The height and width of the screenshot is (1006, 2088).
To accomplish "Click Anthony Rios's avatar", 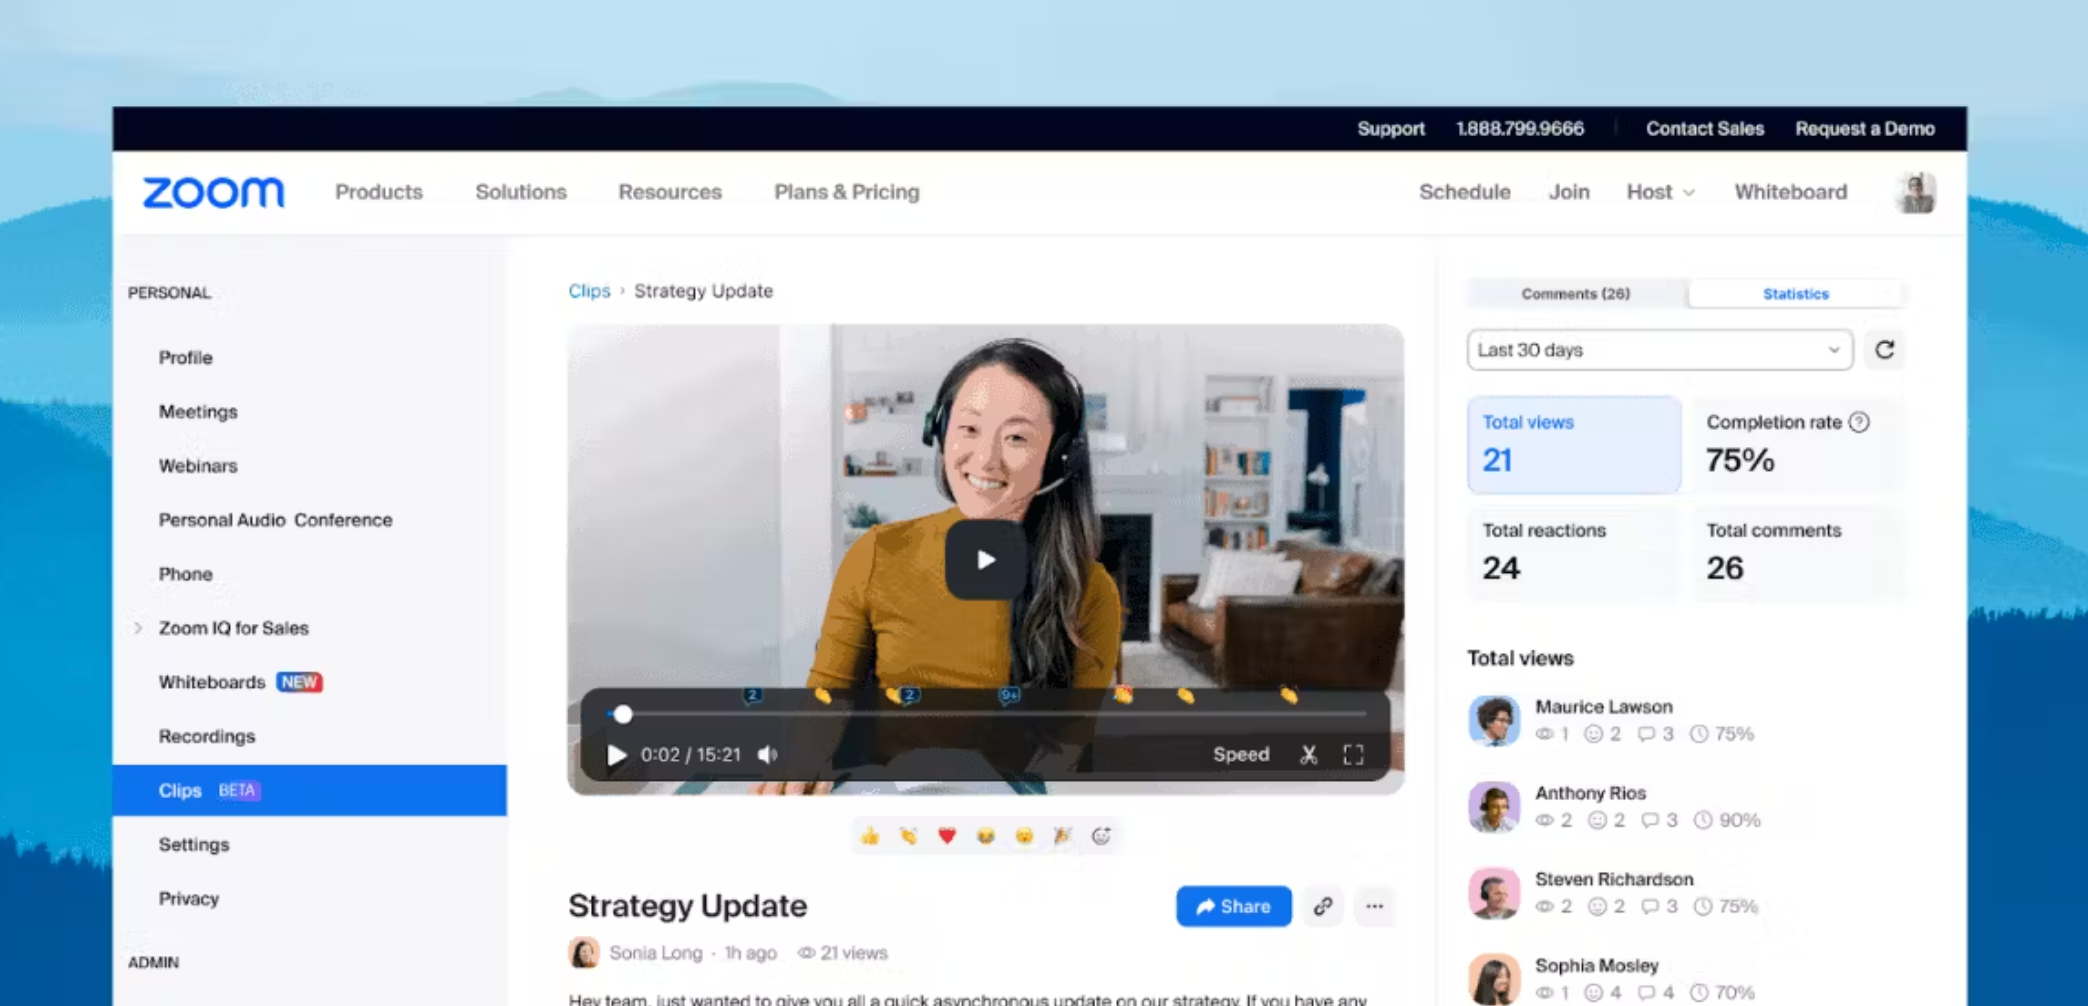I will pos(1494,806).
